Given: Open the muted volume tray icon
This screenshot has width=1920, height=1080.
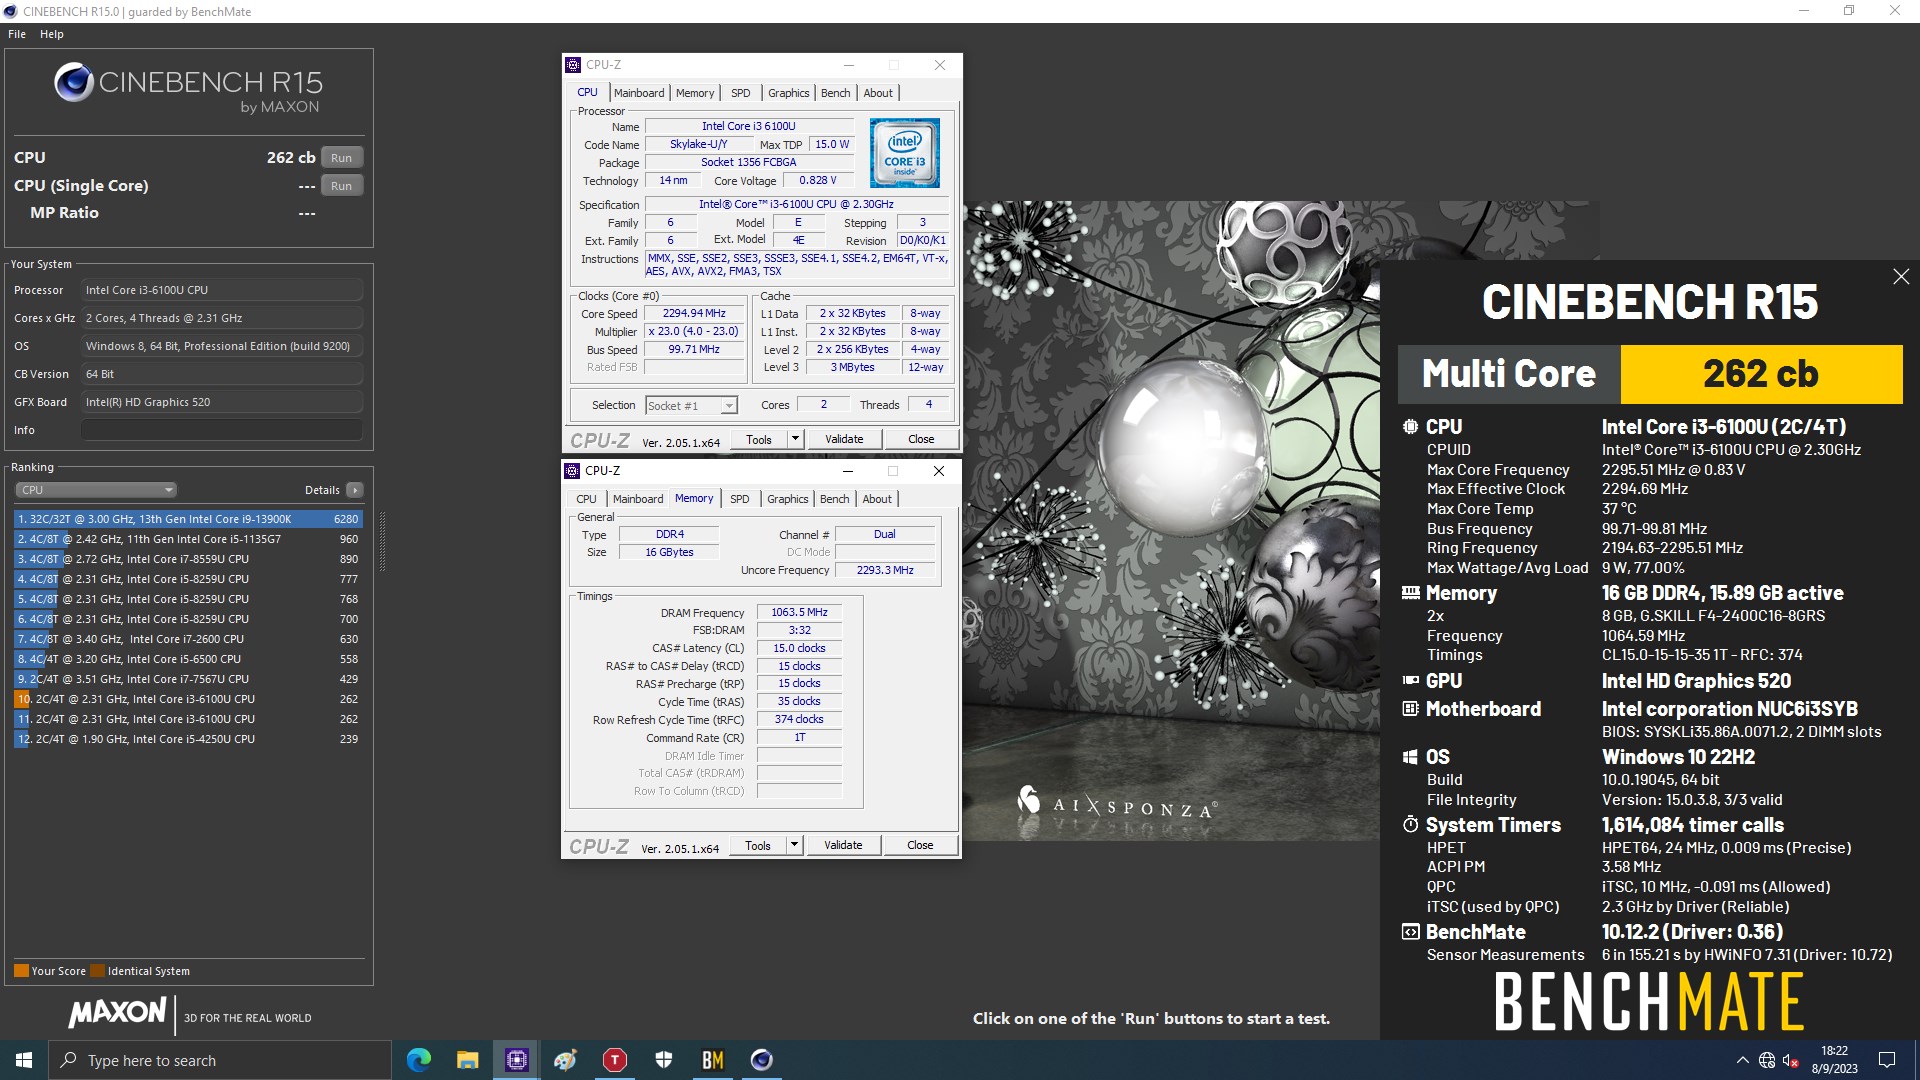Looking at the screenshot, I should point(1790,1060).
